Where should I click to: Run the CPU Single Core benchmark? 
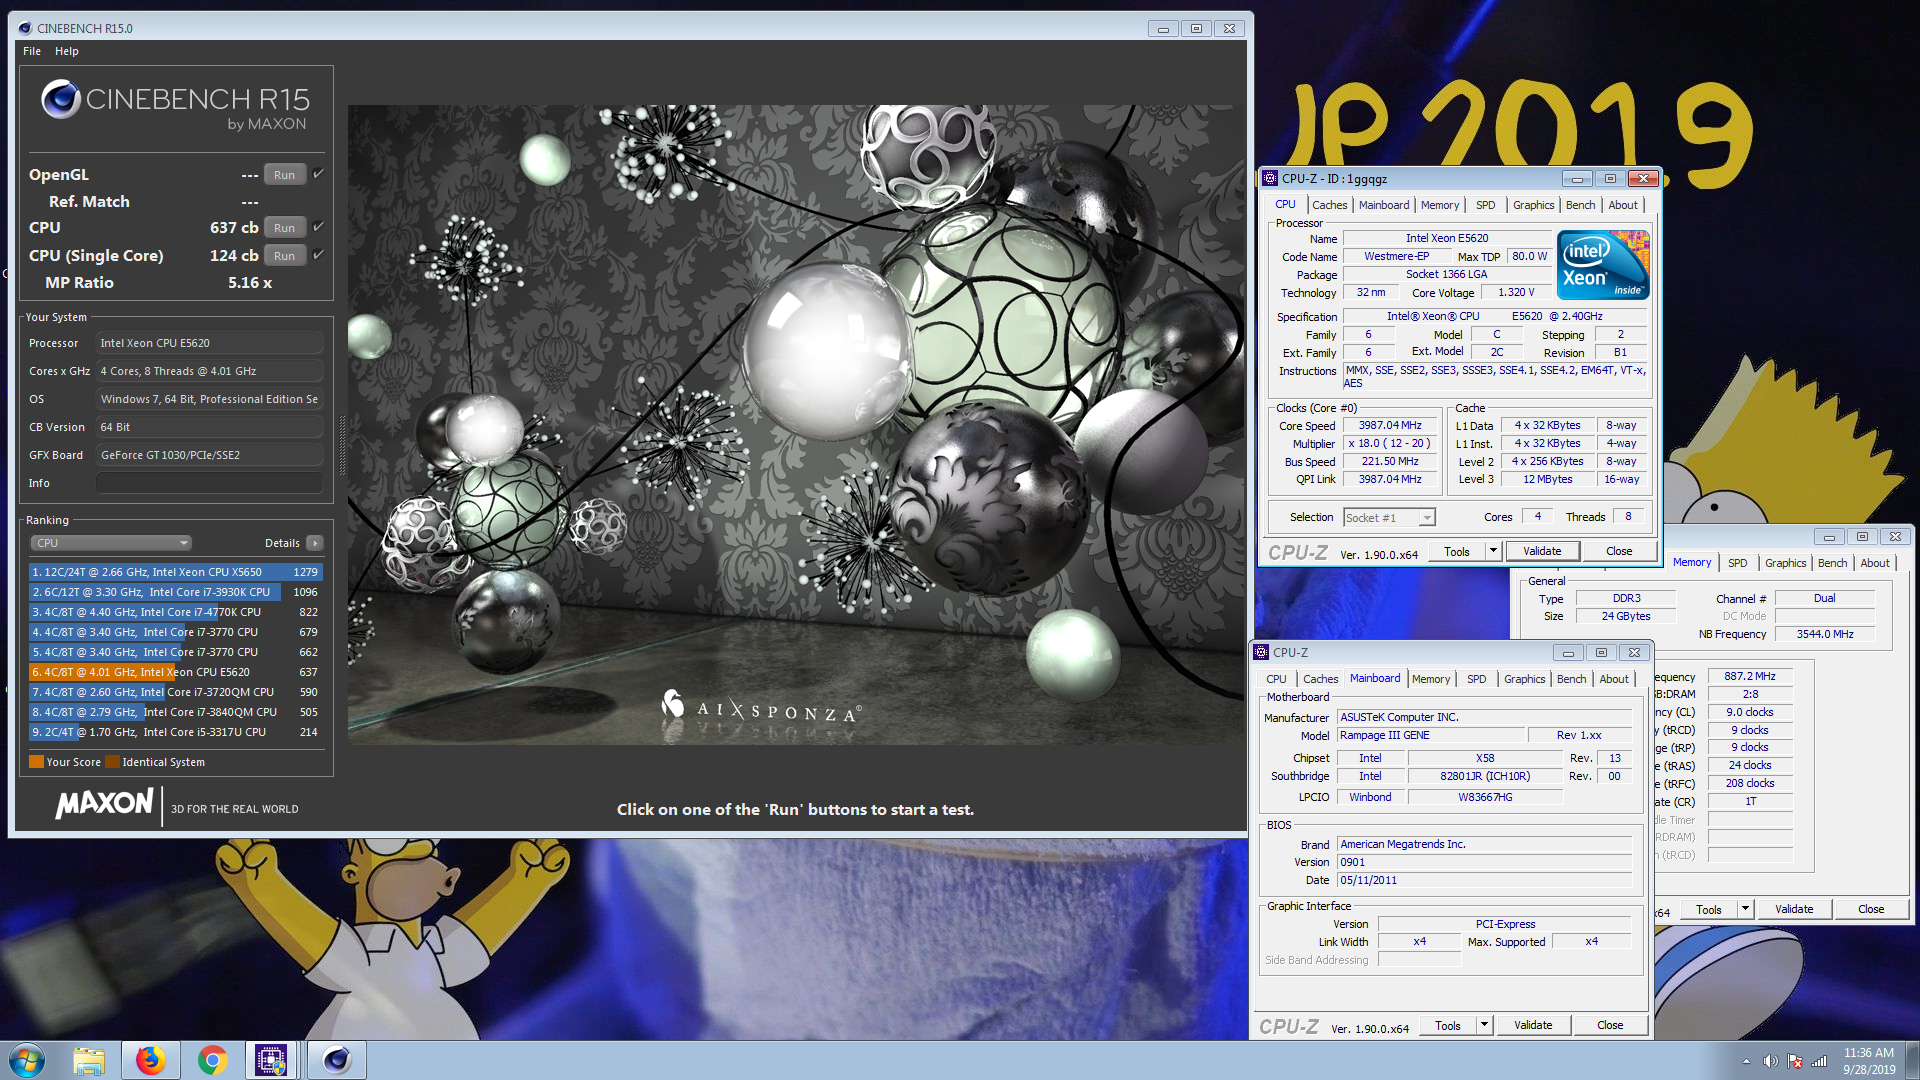[x=284, y=255]
